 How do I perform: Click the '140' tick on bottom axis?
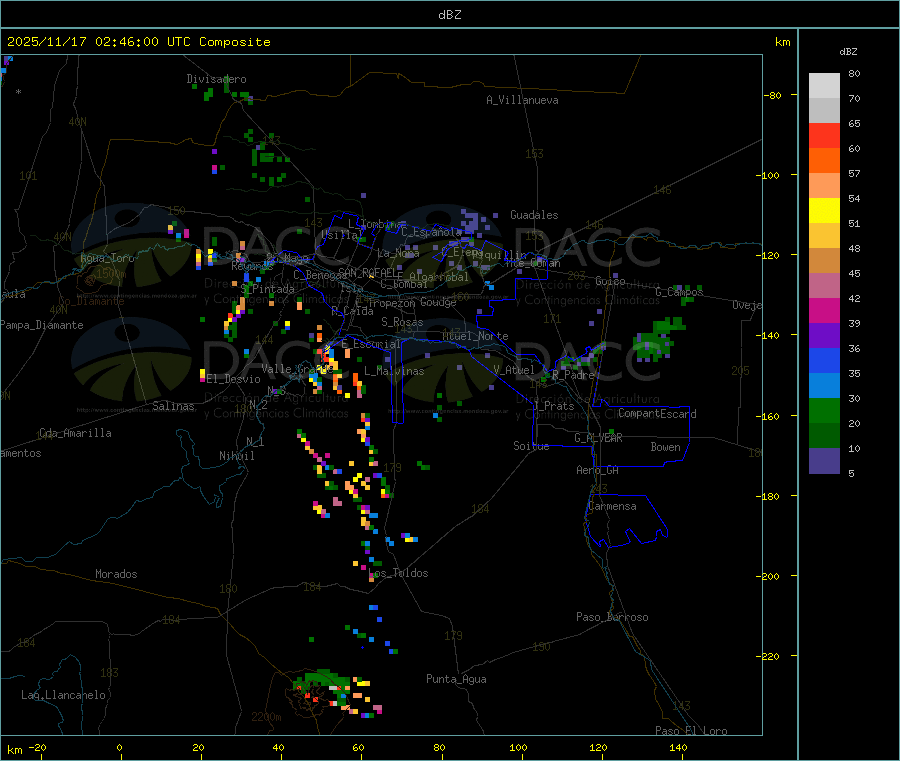(x=678, y=747)
